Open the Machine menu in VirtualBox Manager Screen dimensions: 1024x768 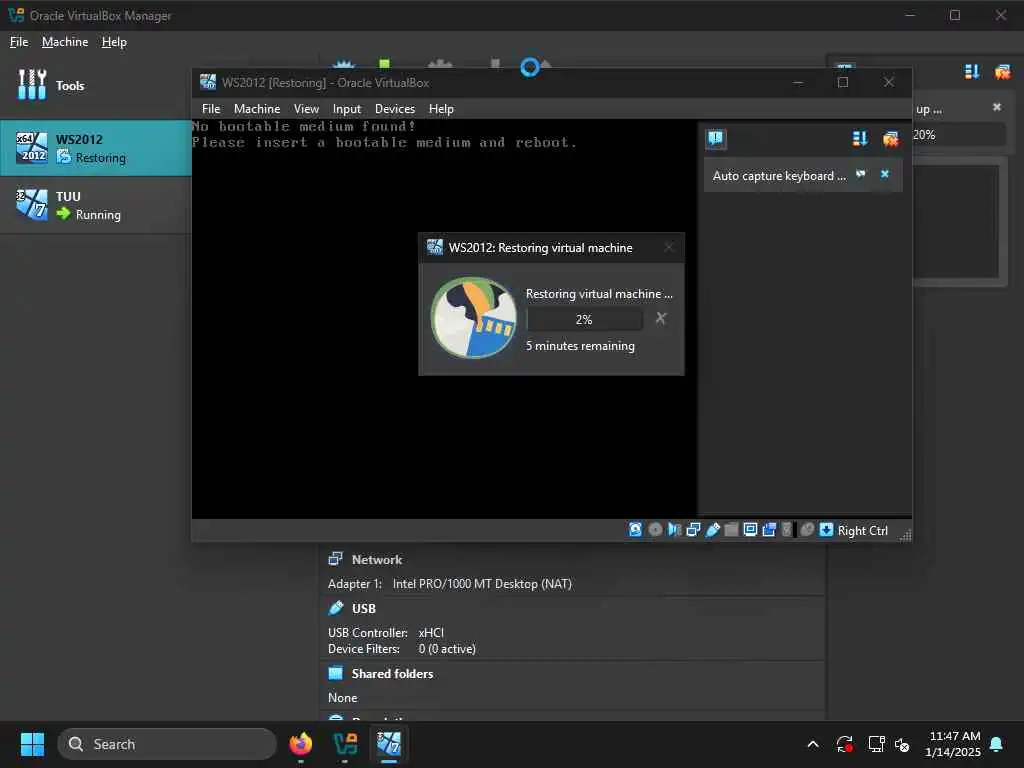[x=65, y=42]
